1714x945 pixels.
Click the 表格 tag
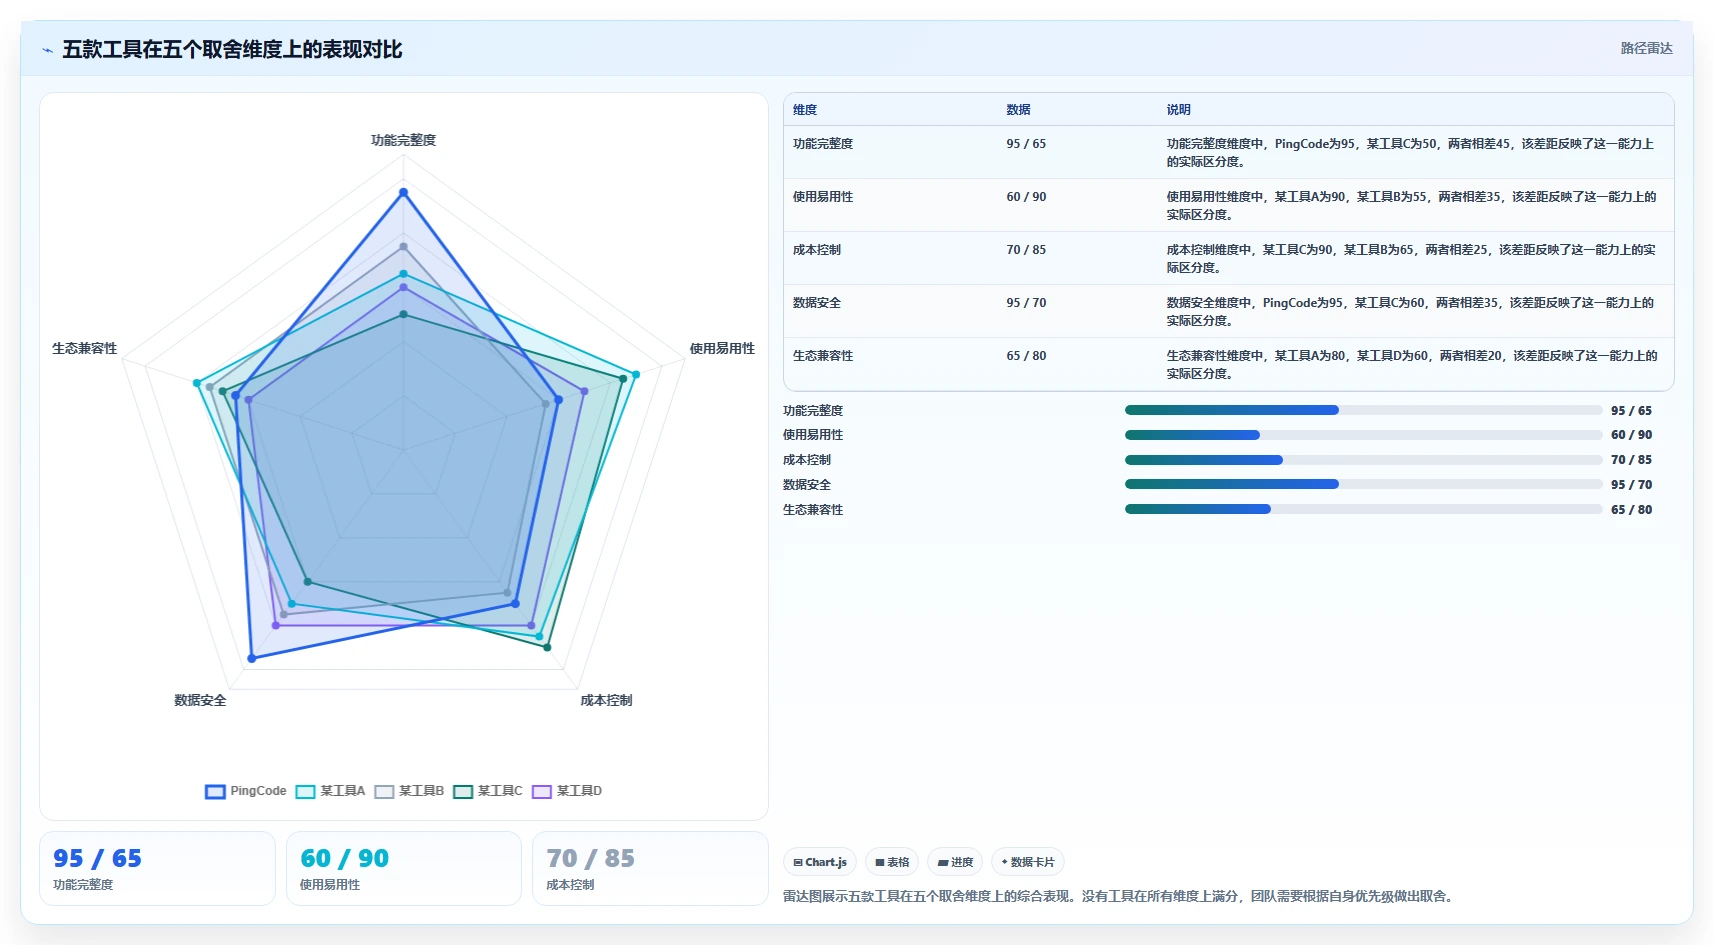892,862
